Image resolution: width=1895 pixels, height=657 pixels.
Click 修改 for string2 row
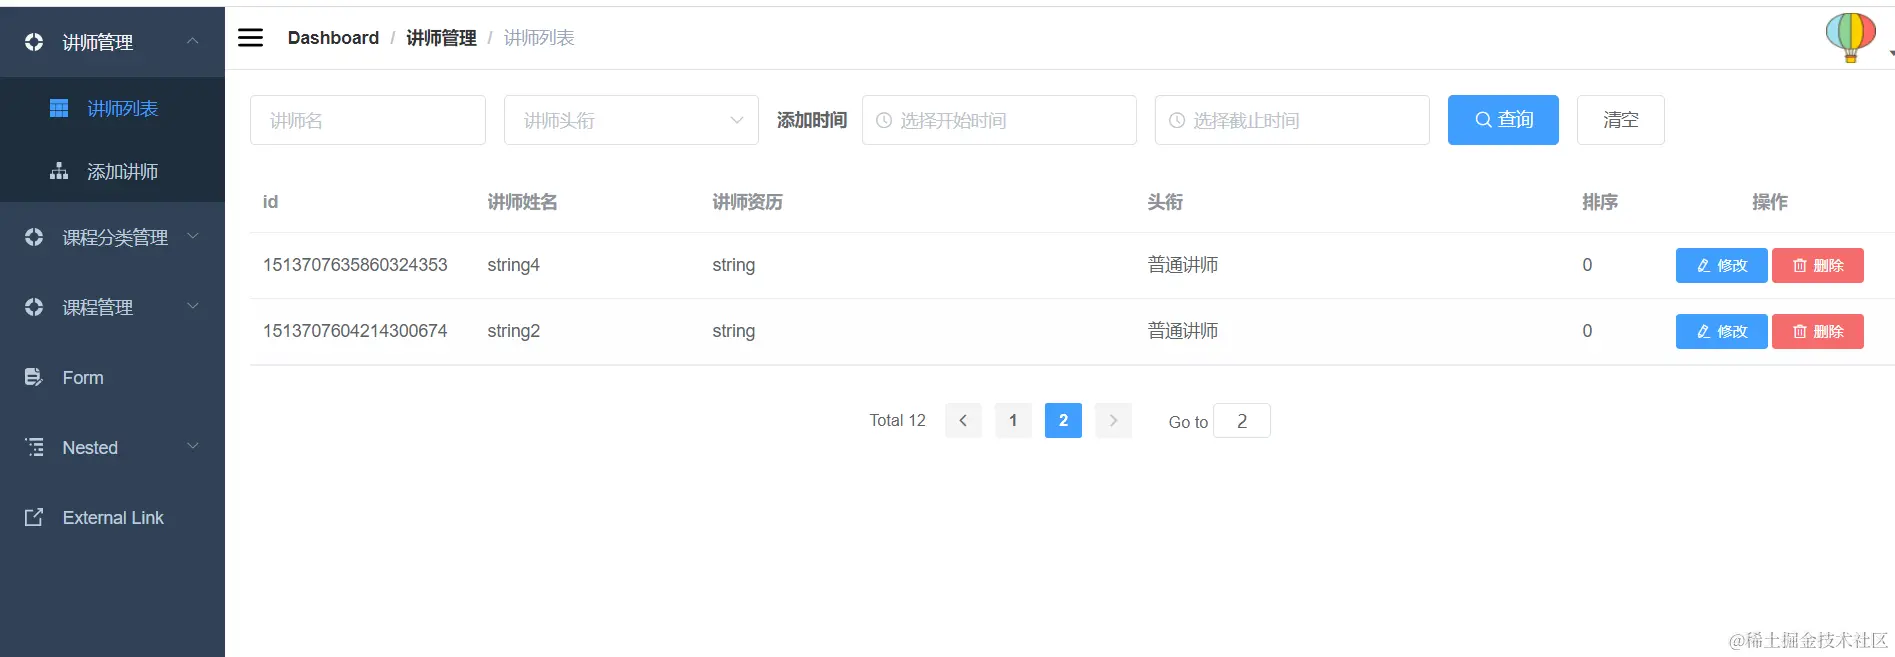point(1722,331)
